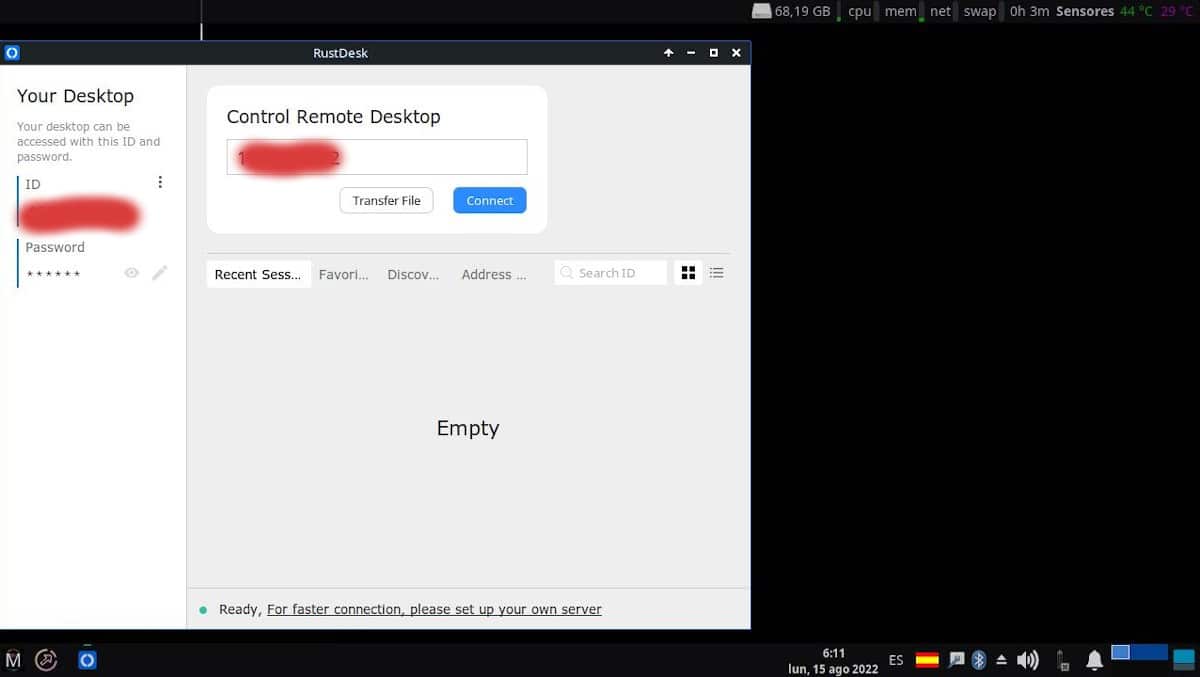The height and width of the screenshot is (677, 1200).
Task: Click the USB device tray icon
Action: 1062,660
